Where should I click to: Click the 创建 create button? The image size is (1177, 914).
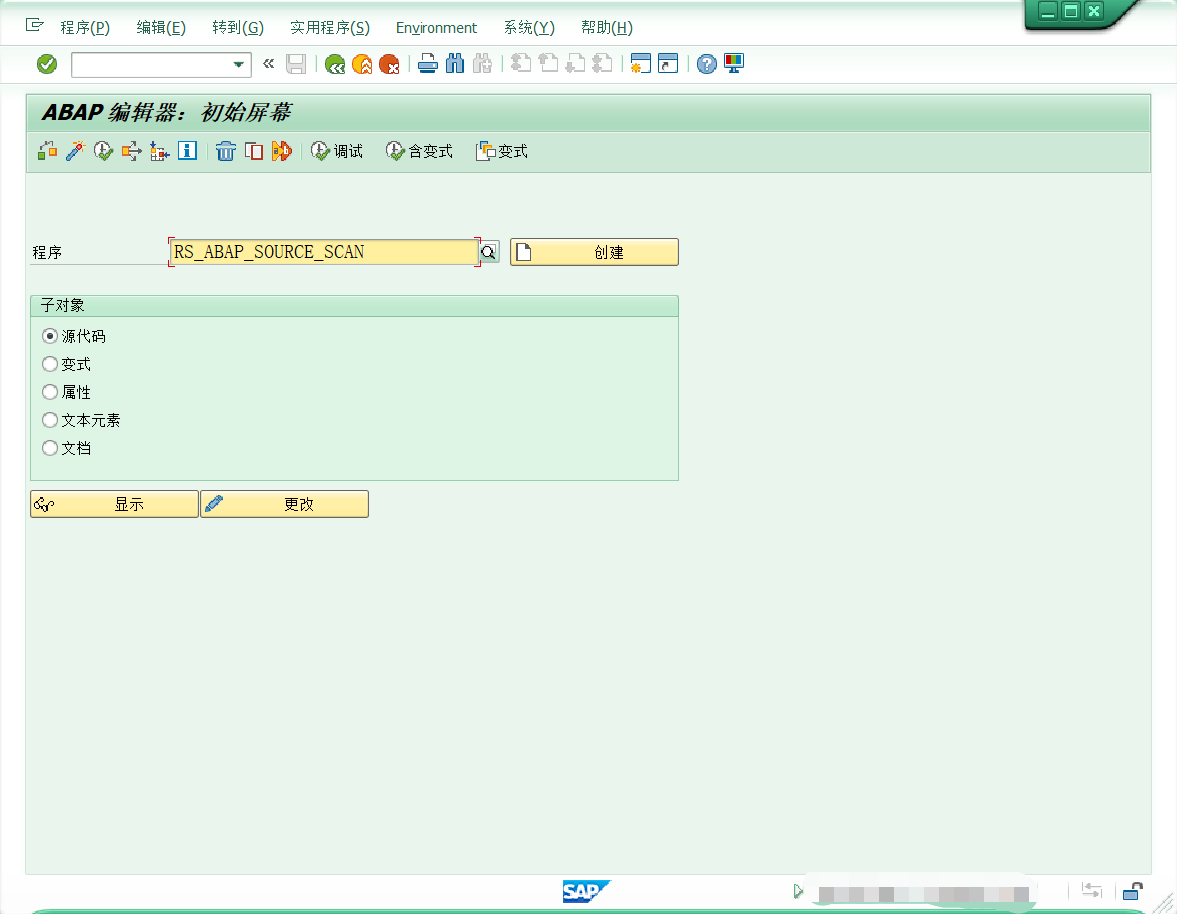(x=593, y=251)
